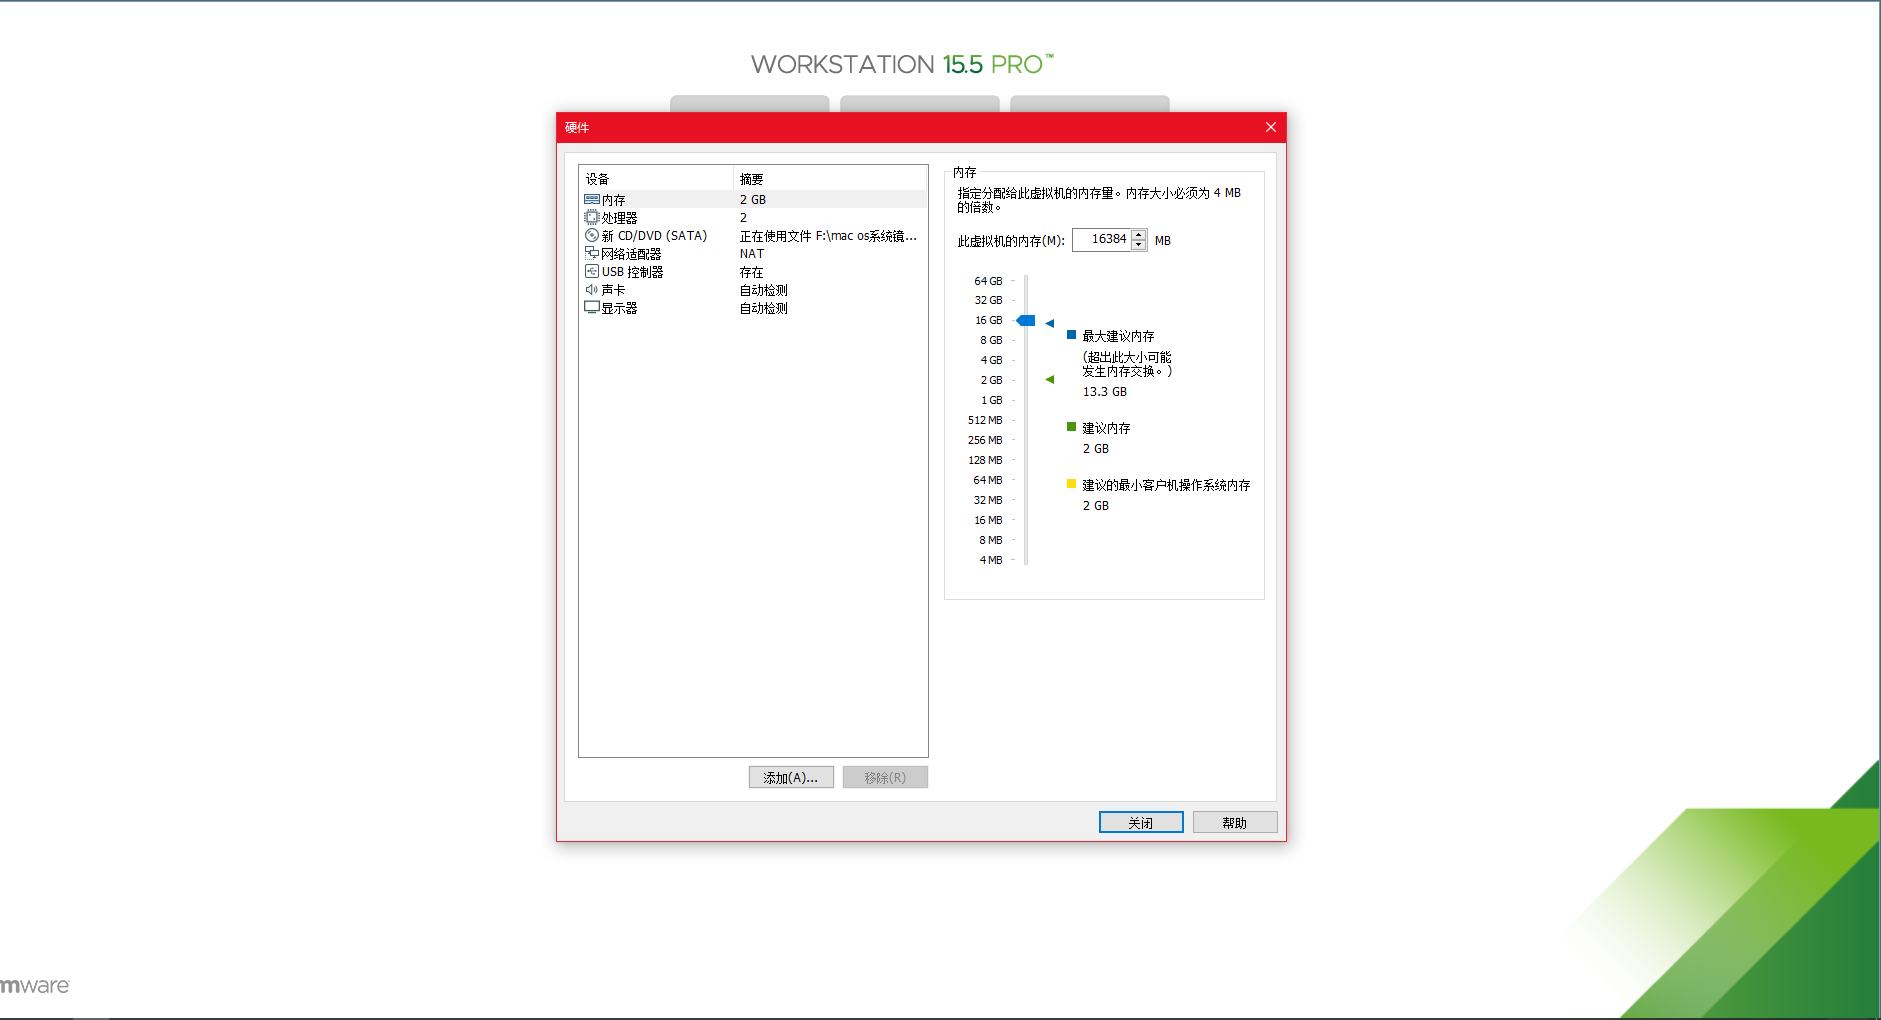Click the 512 MB slider tick label
The image size is (1881, 1020).
click(x=985, y=420)
